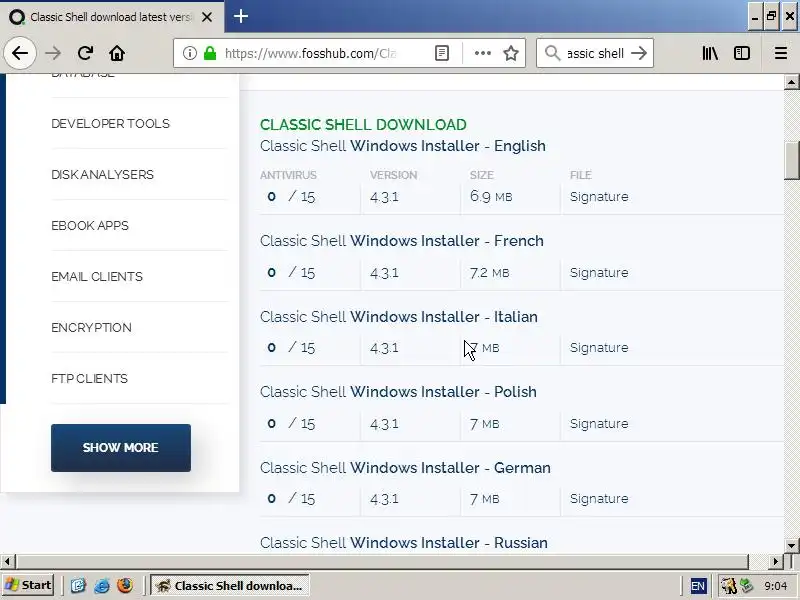Open a new tab with plus
800x600 pixels.
pos(241,16)
